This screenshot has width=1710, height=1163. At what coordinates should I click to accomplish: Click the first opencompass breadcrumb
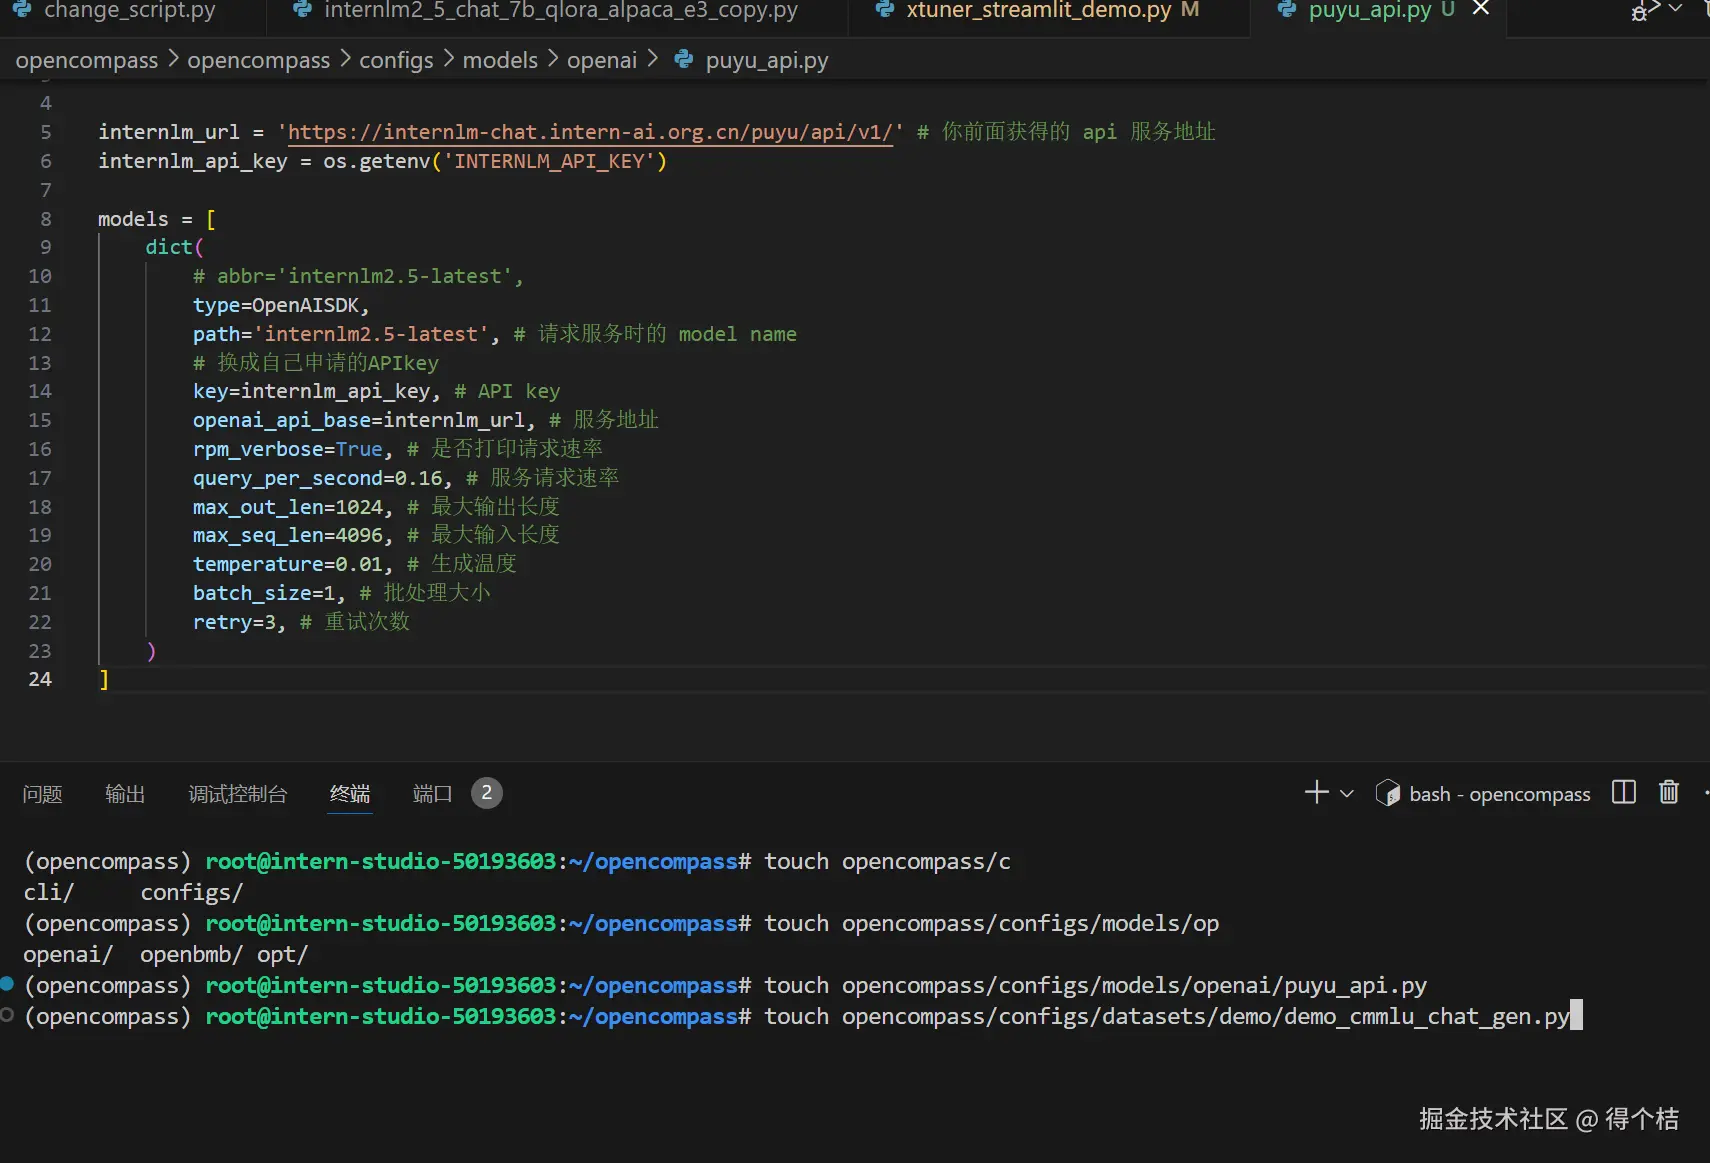(x=87, y=60)
